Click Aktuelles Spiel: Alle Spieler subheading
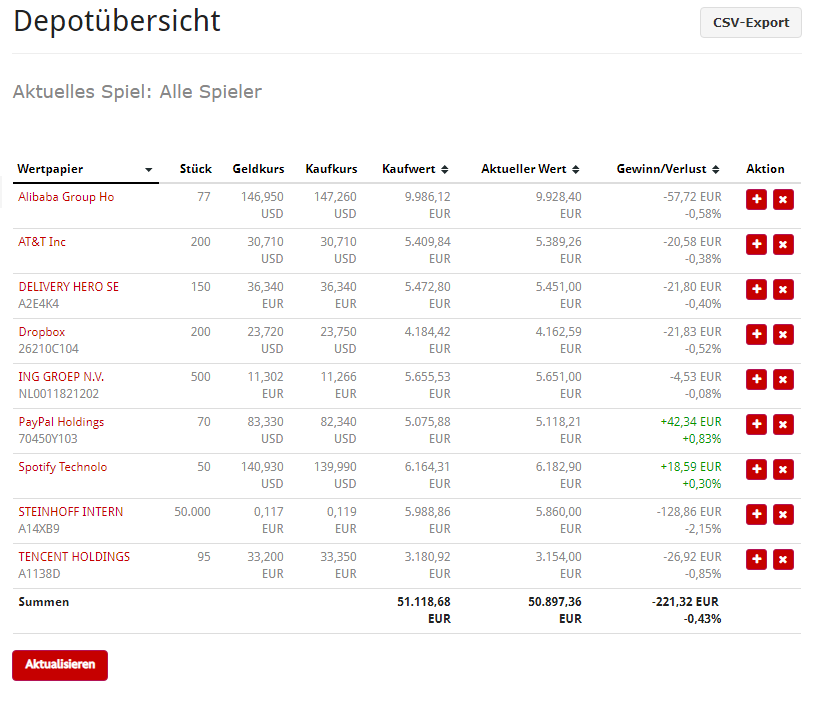 137,92
